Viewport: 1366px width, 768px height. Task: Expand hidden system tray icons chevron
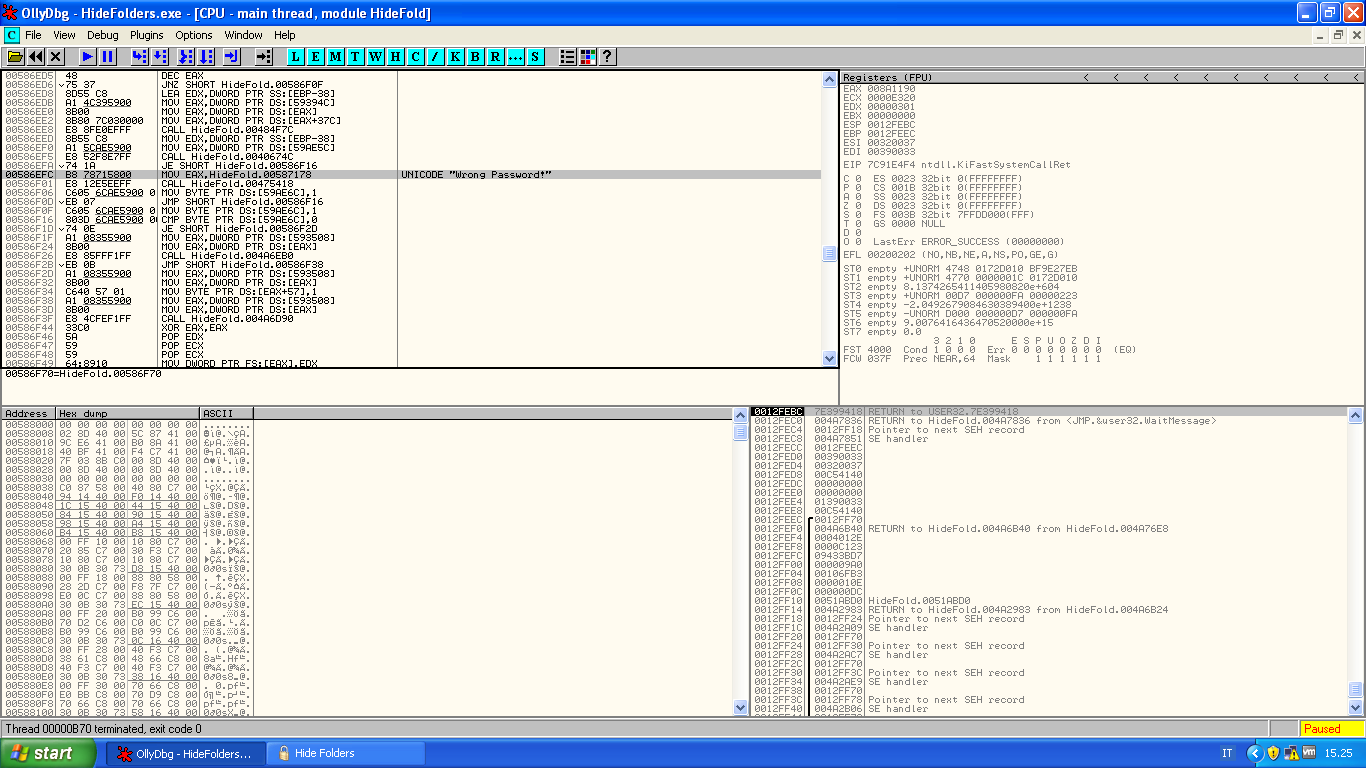(x=1255, y=753)
